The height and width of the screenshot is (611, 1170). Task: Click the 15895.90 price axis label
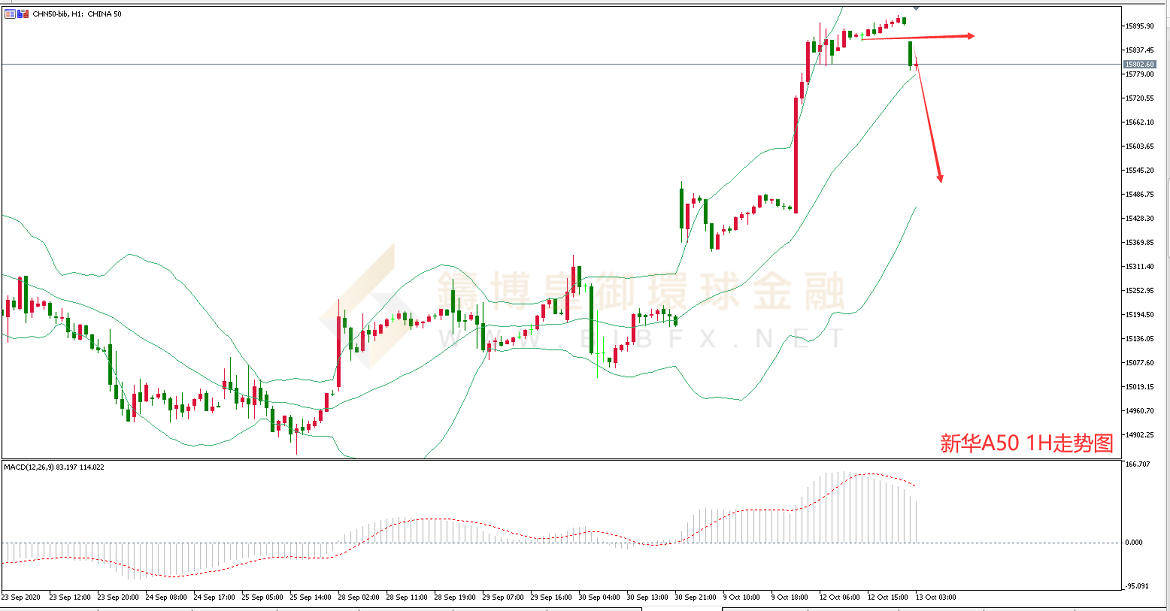[x=1139, y=26]
